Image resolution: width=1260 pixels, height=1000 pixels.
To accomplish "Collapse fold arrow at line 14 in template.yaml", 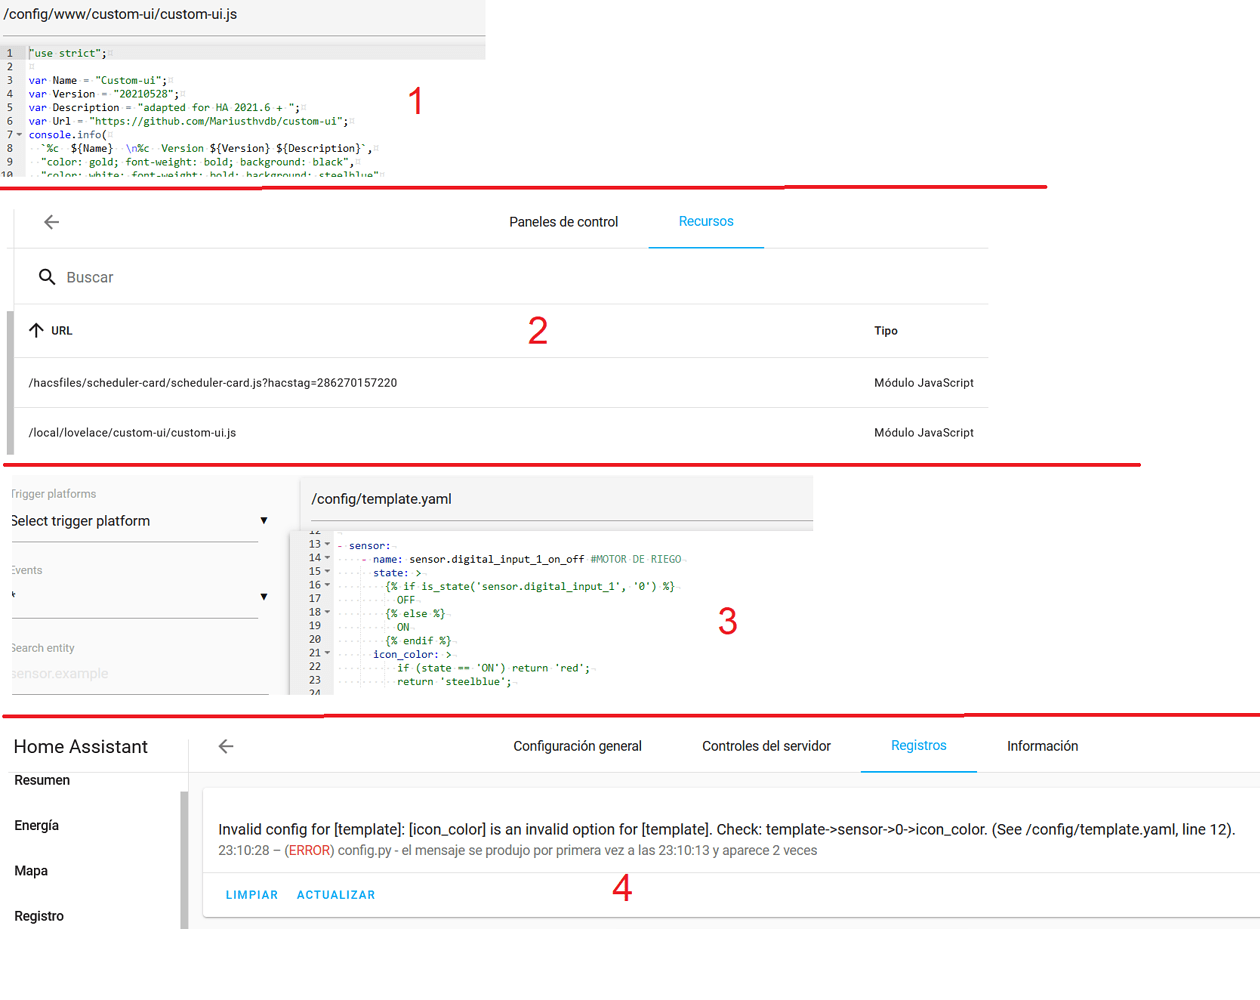I will tap(327, 558).
